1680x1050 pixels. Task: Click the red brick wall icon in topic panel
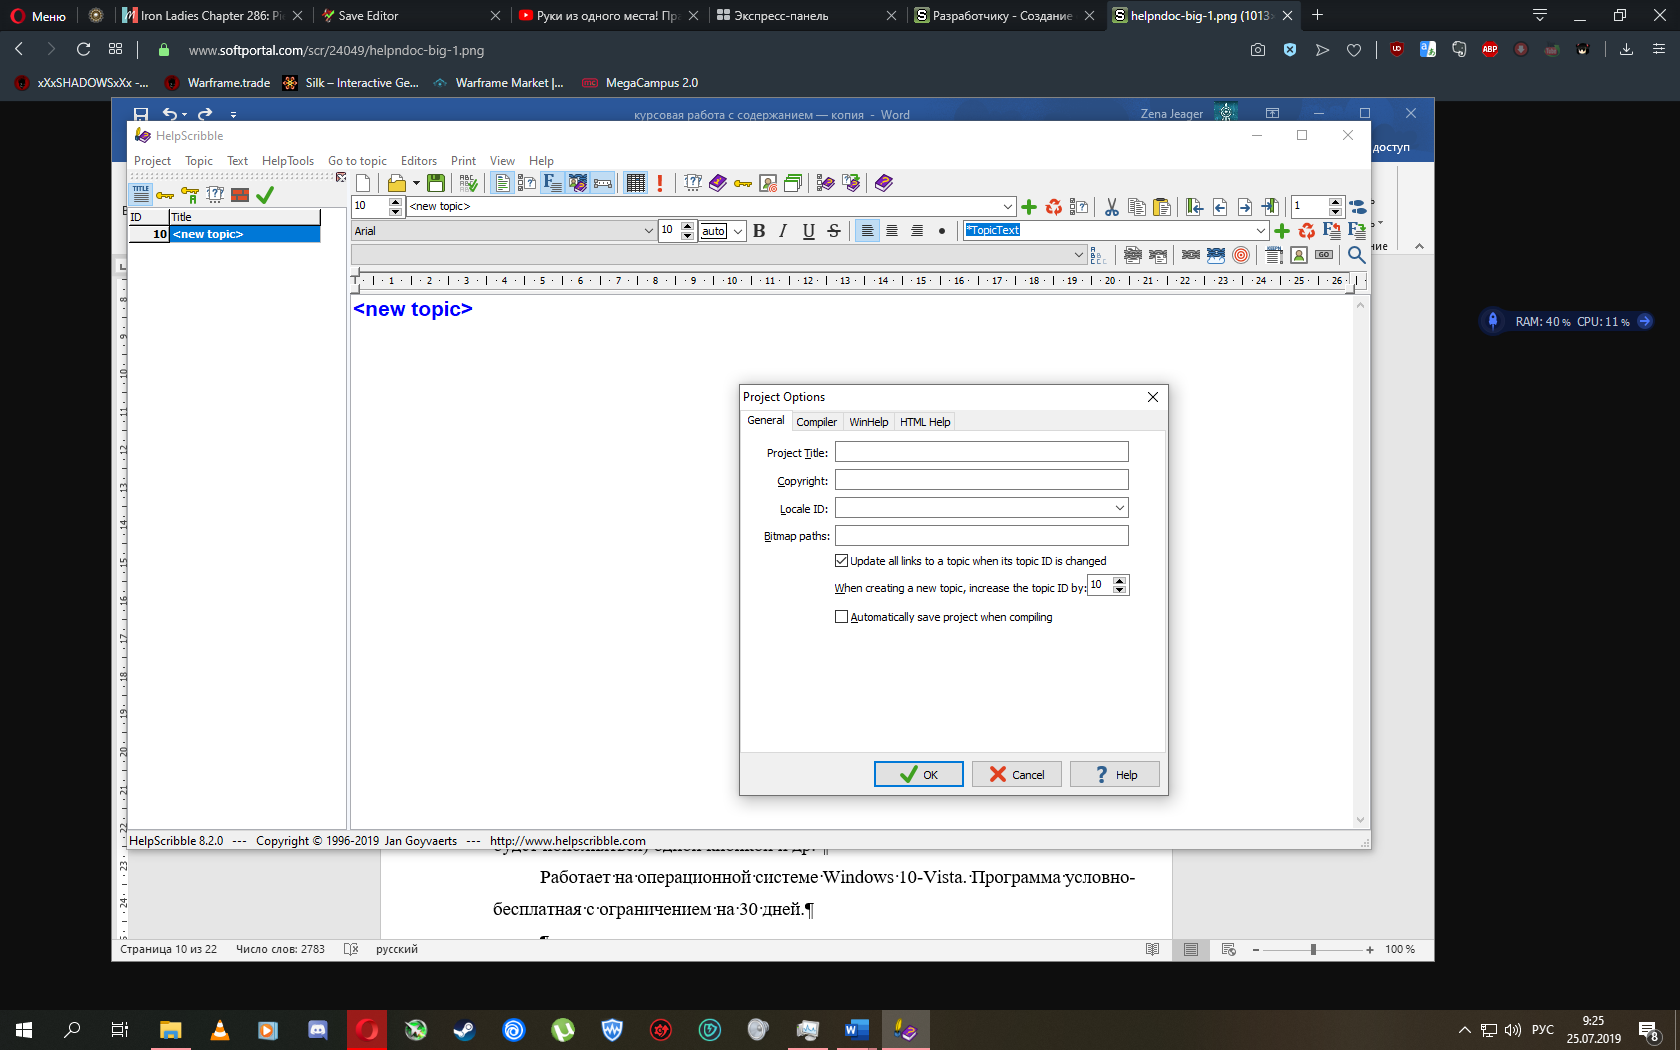point(240,196)
